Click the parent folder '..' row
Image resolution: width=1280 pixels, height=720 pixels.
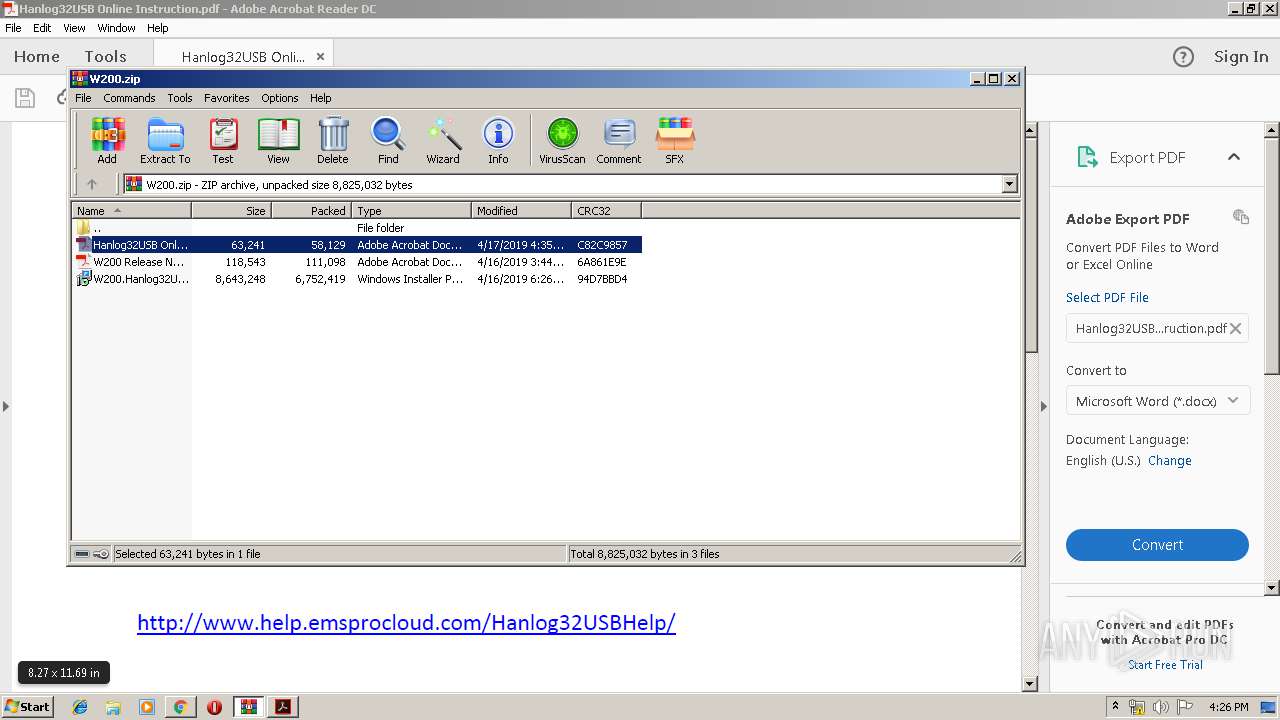coord(358,228)
